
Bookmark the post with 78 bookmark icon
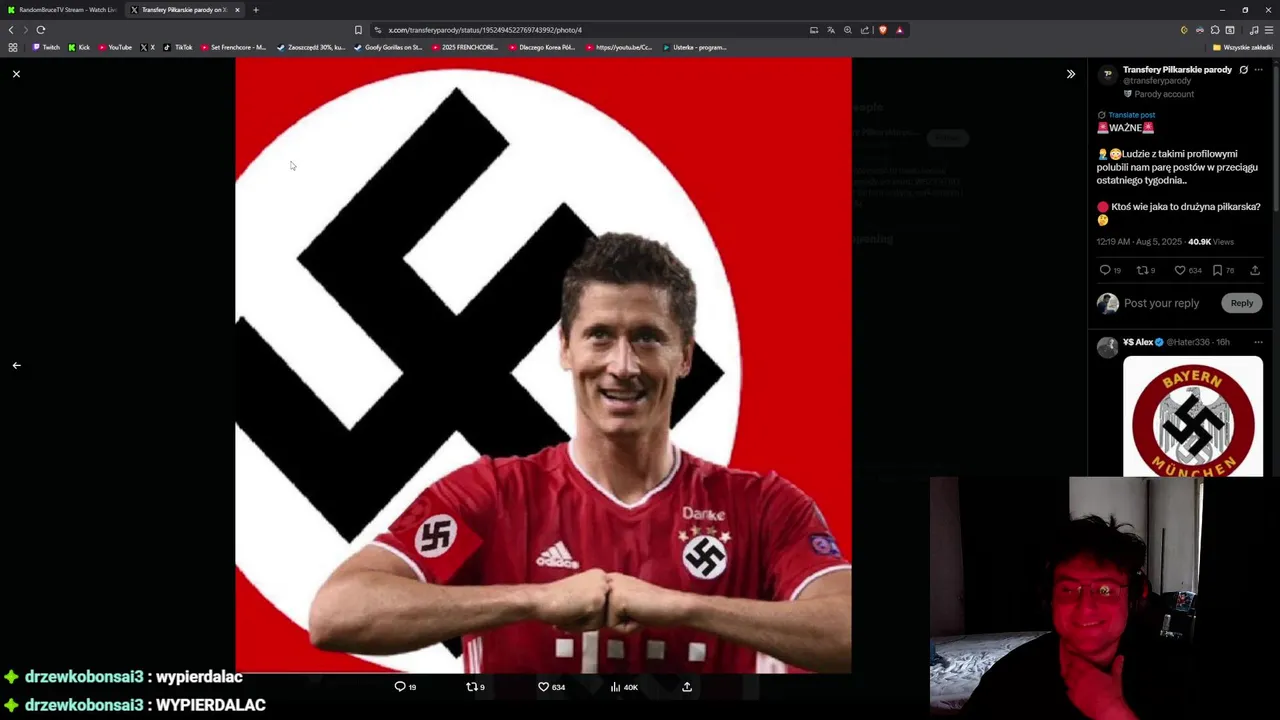click(1217, 270)
